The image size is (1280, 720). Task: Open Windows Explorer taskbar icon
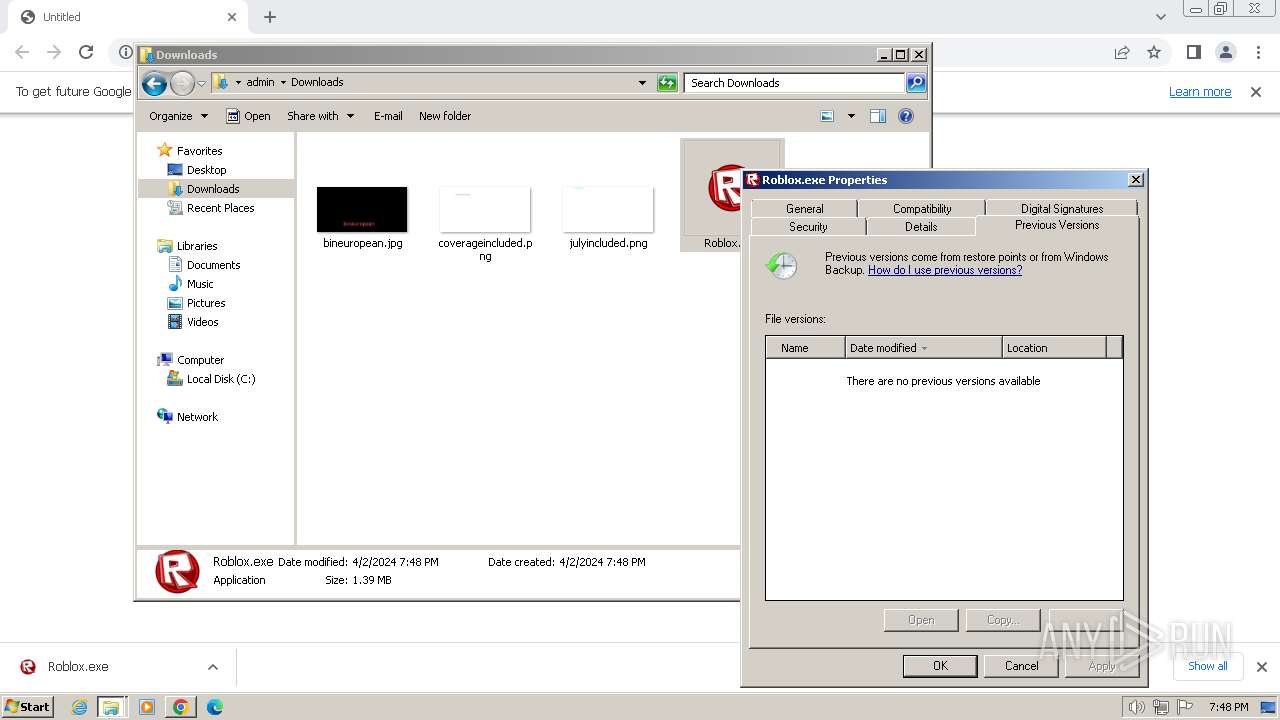tap(111, 707)
